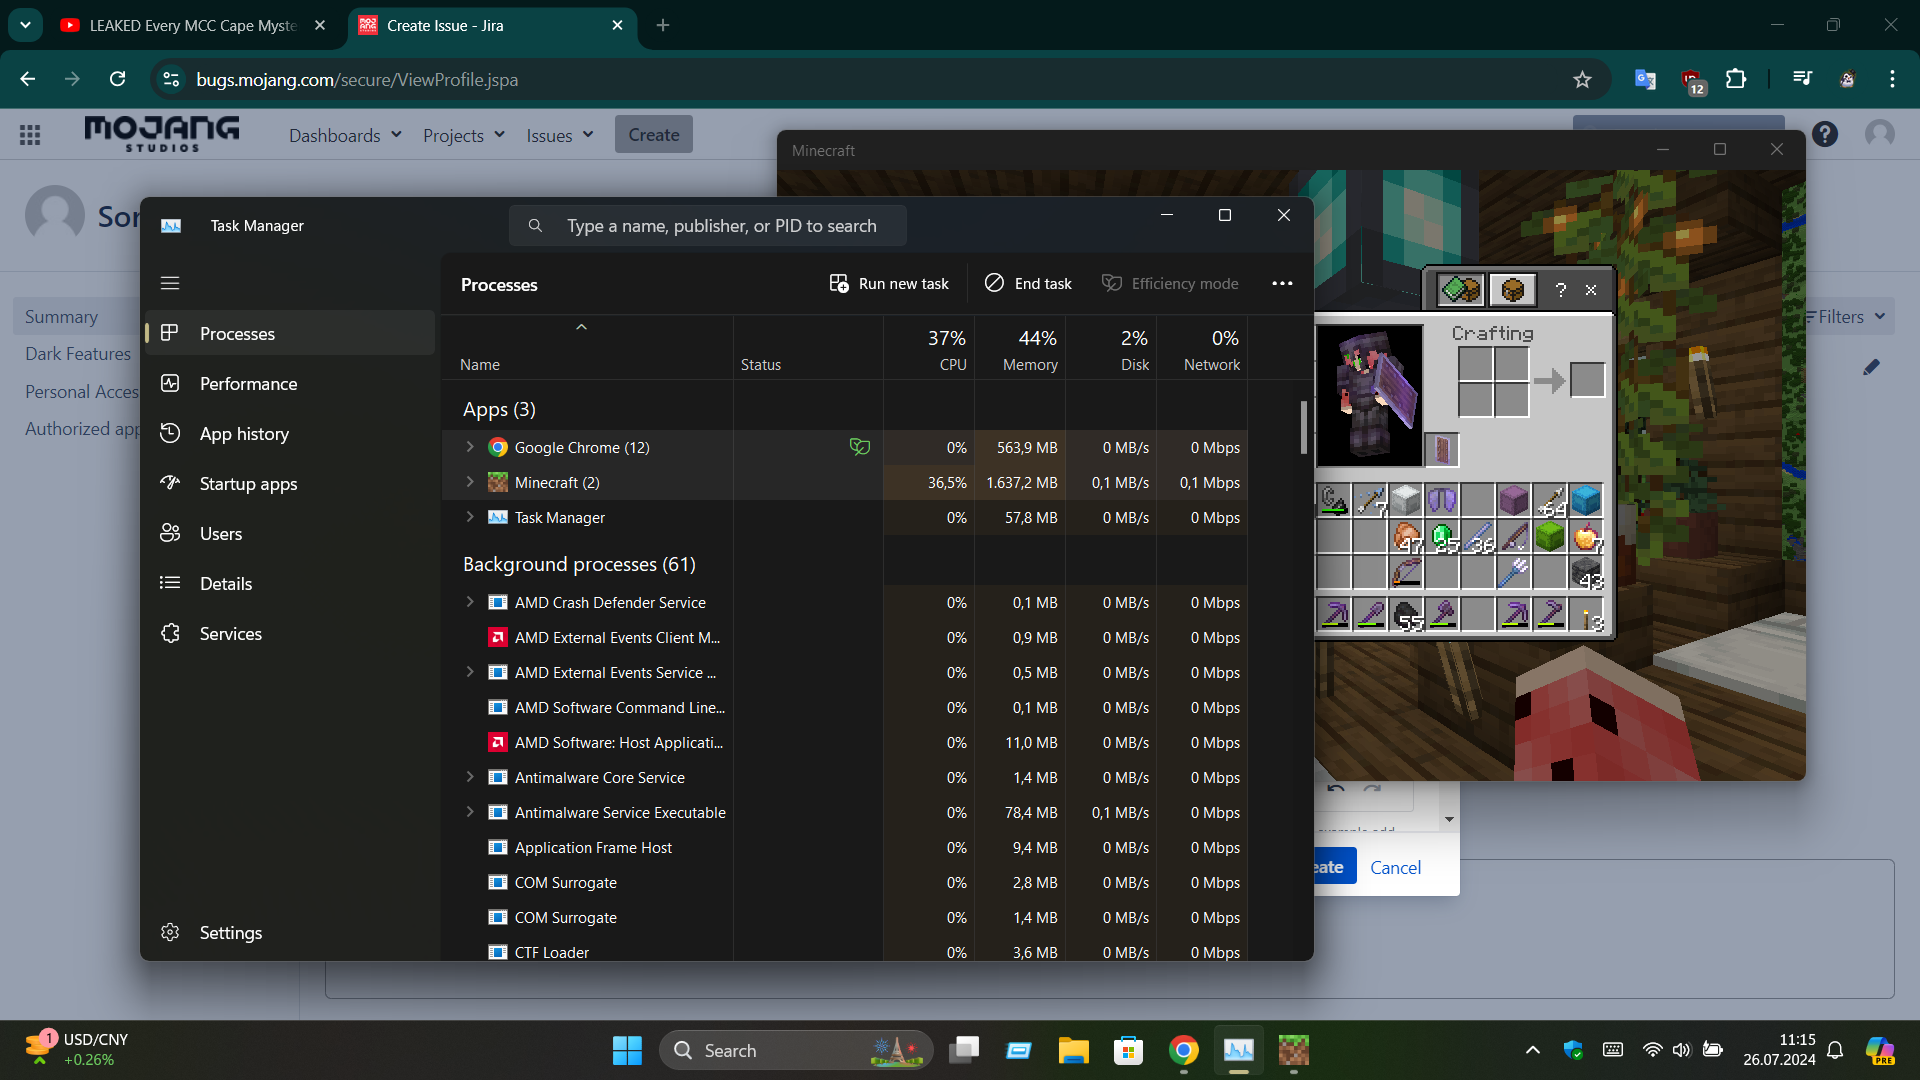Open the App history page
Image resolution: width=1920 pixels, height=1080 pixels.
[244, 434]
